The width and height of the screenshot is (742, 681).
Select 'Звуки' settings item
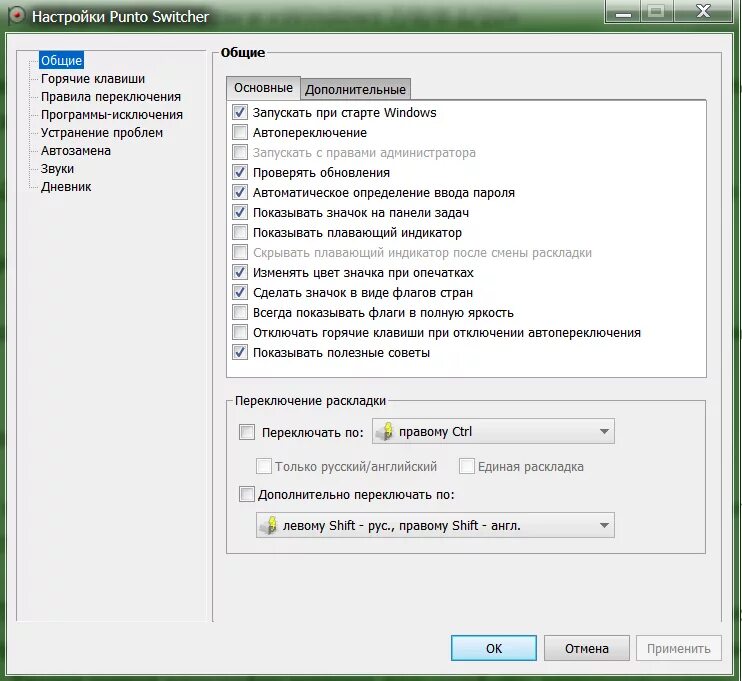[x=57, y=168]
